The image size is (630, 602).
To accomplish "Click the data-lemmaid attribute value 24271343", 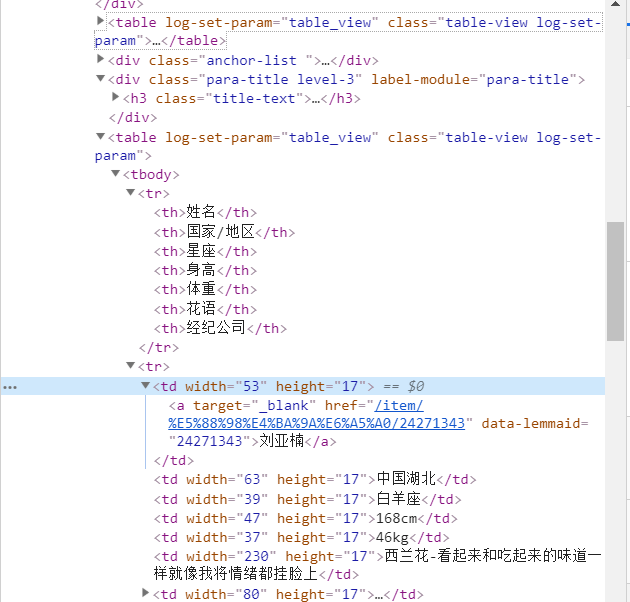I will [x=209, y=441].
